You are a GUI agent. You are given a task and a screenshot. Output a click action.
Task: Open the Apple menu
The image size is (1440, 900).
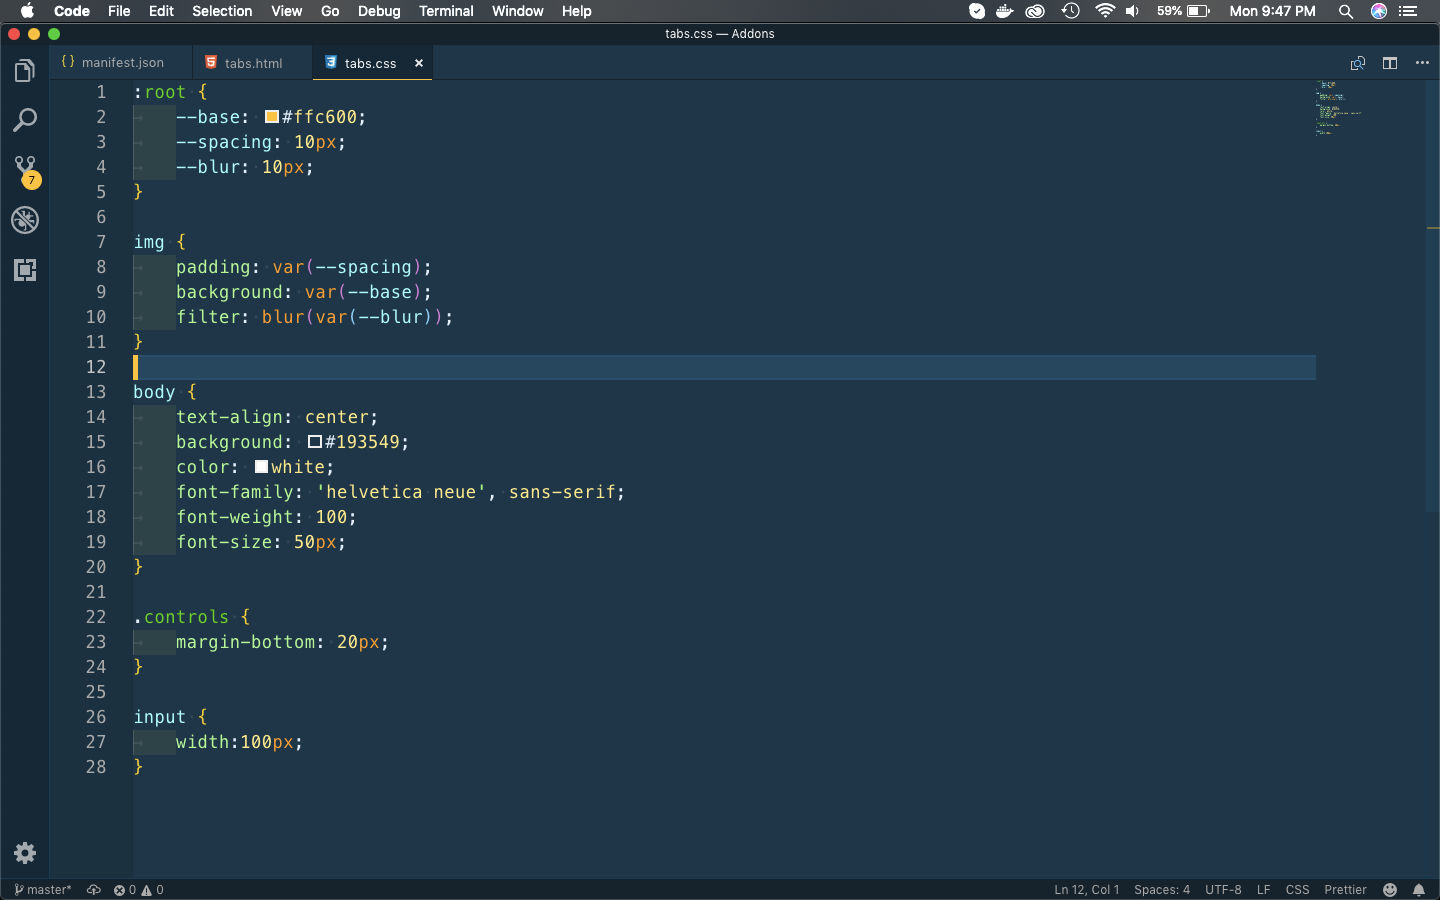pos(27,11)
